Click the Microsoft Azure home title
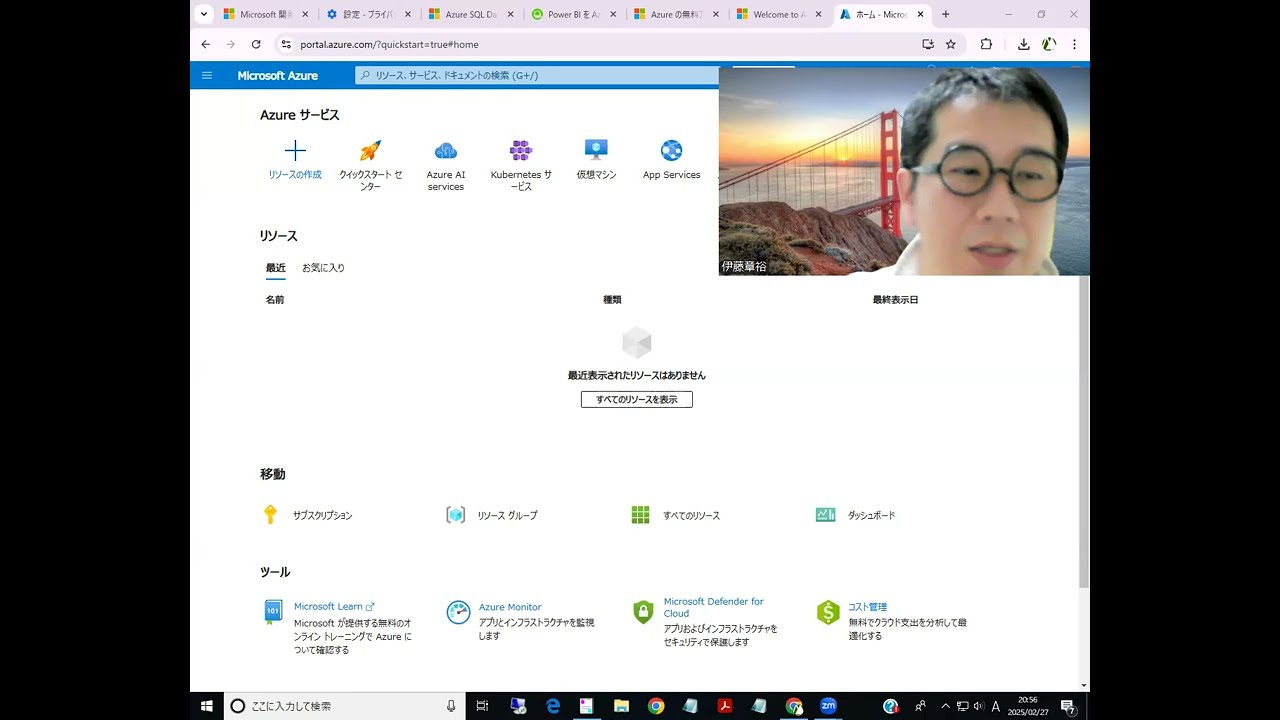Viewport: 1280px width, 720px height. [278, 75]
